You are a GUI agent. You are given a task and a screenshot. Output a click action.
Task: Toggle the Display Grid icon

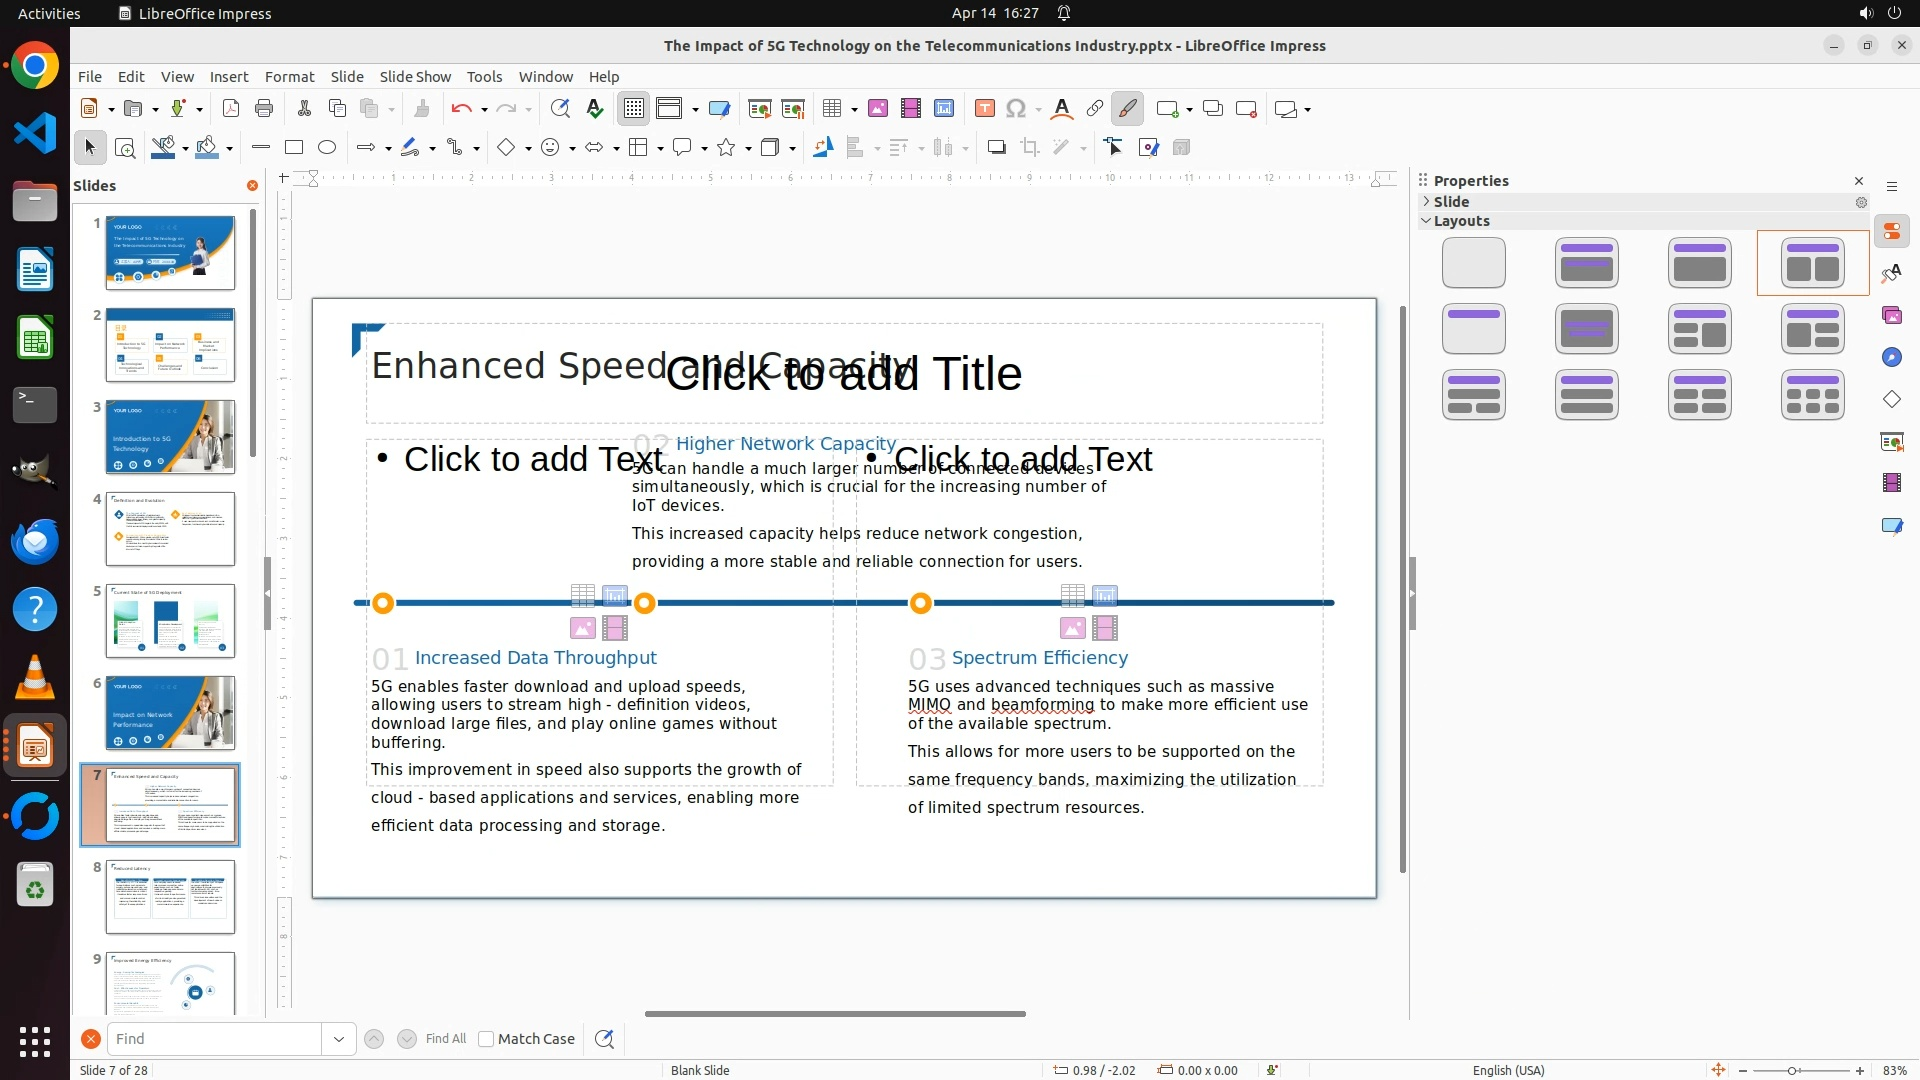pyautogui.click(x=634, y=109)
